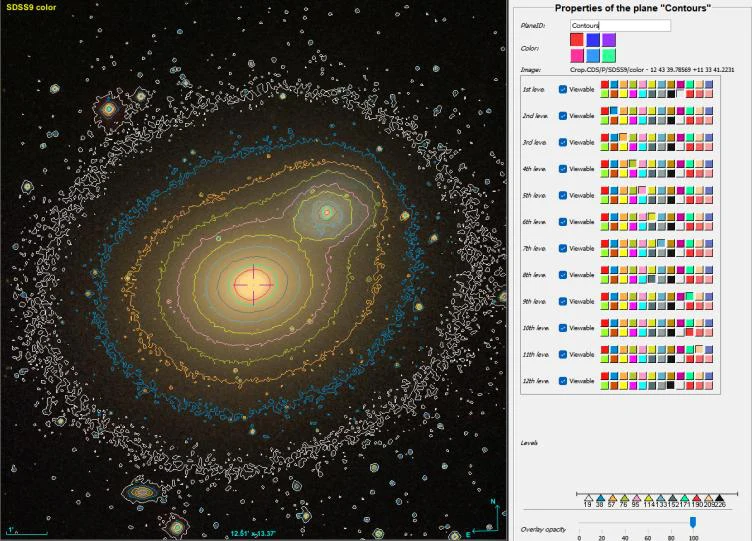Screen dimensions: 752x541
Task: Choose the pink plane Color swatch
Action: (577, 56)
